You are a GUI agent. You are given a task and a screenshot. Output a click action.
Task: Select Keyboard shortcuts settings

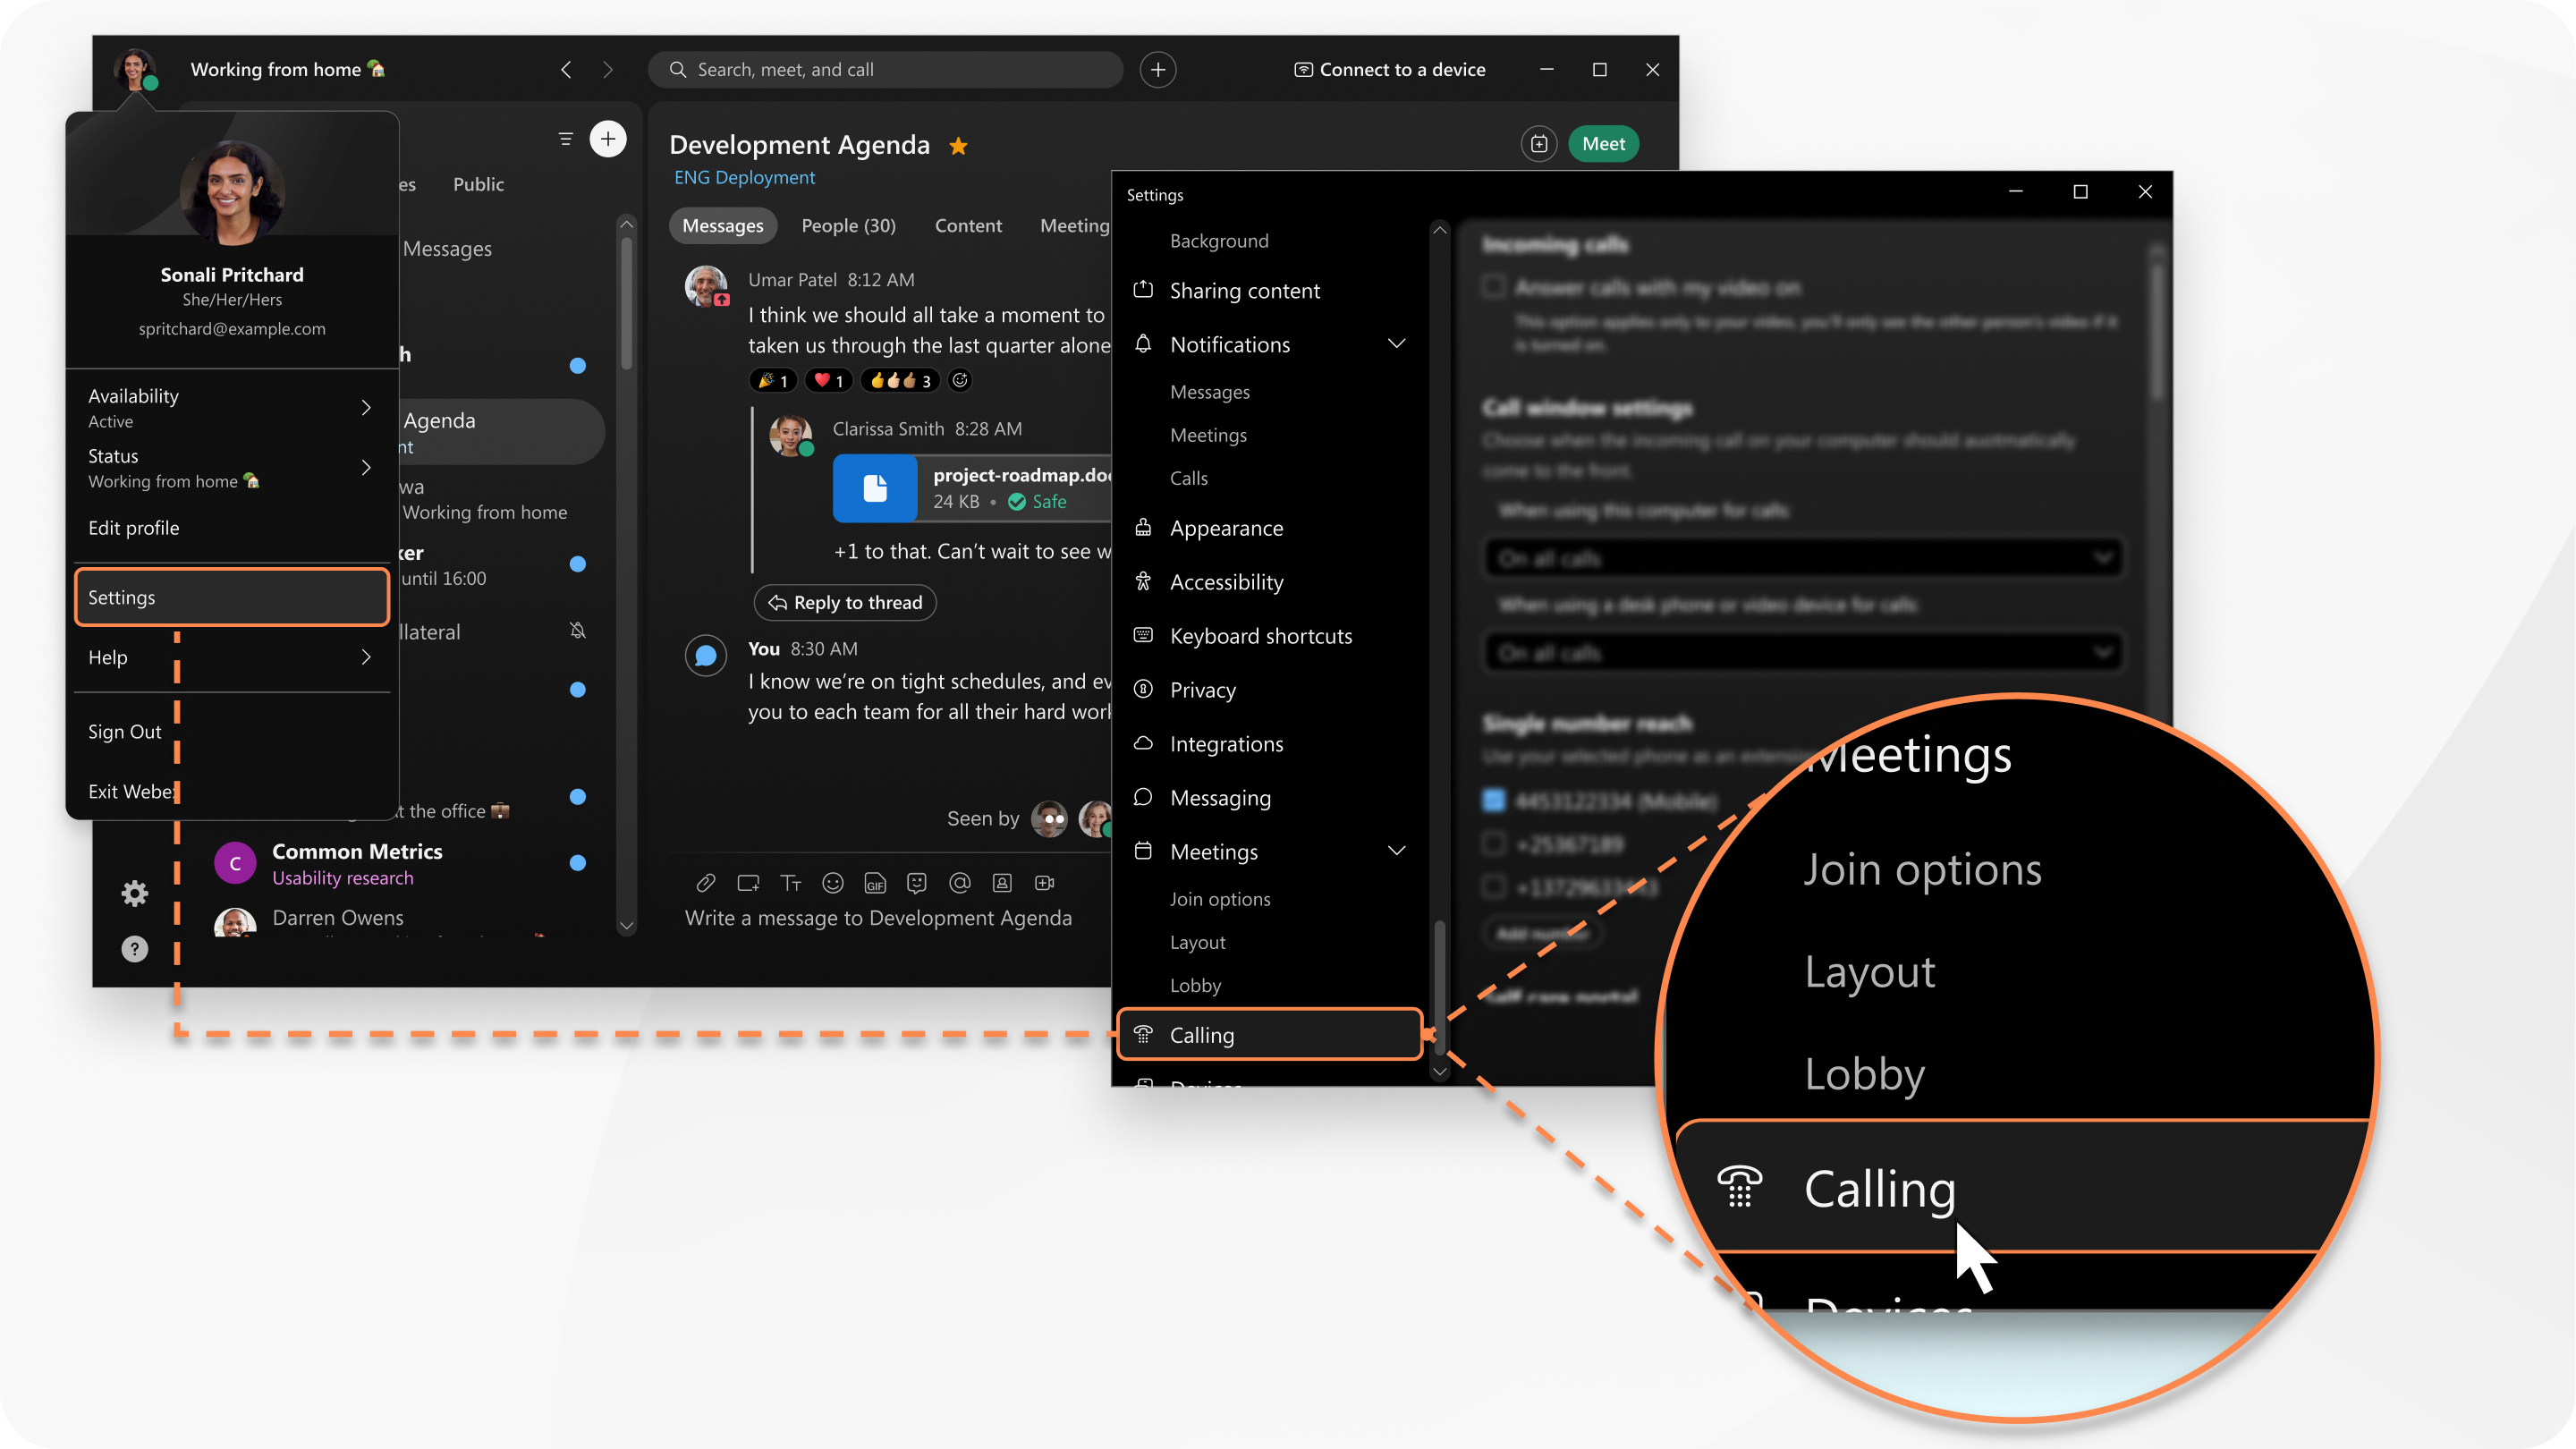[1259, 635]
